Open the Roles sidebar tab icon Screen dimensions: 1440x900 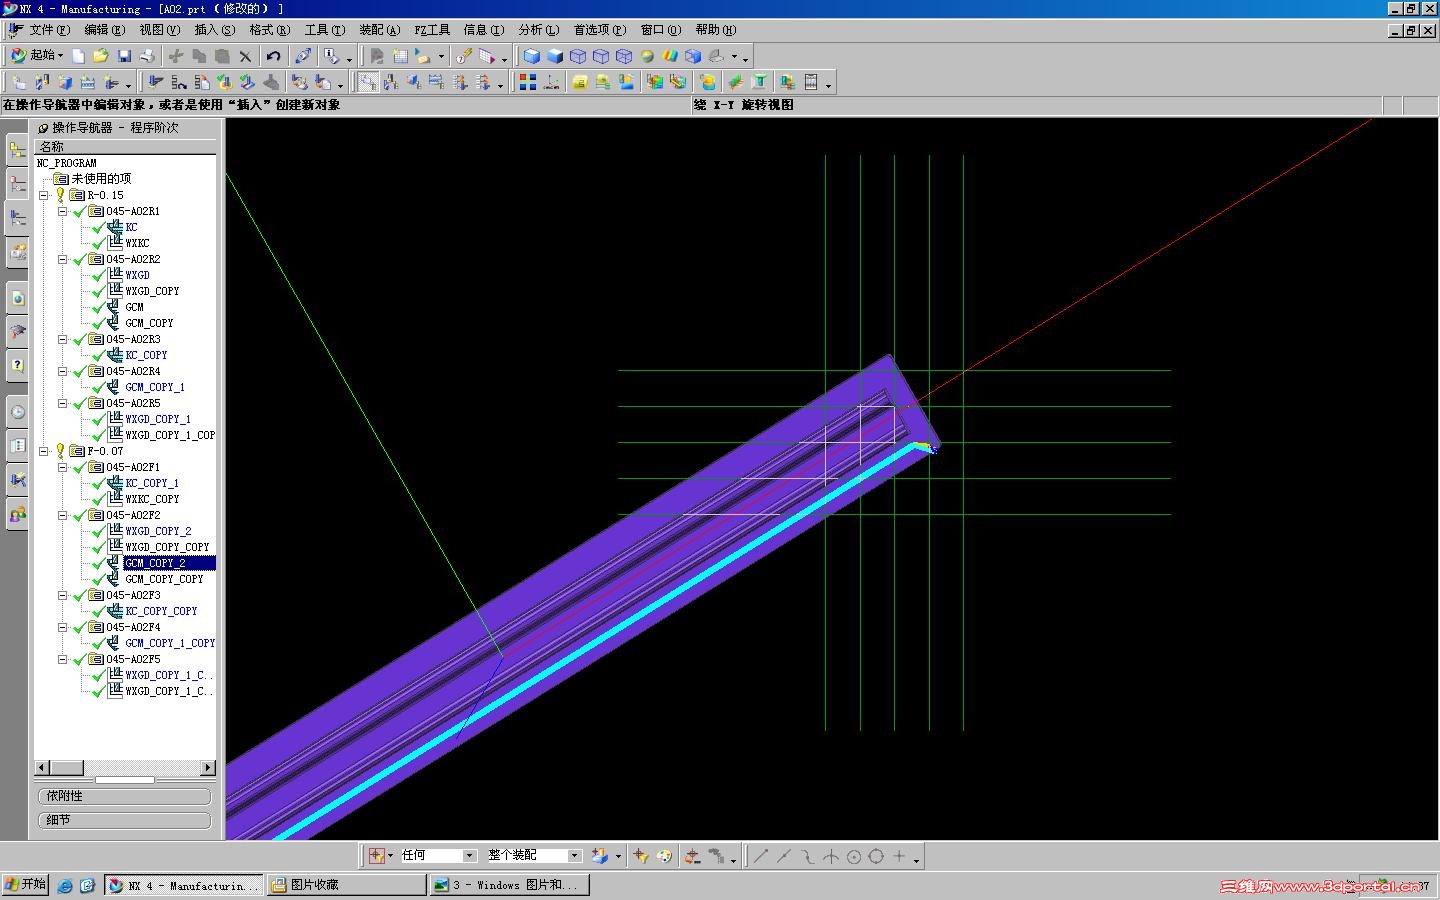pos(18,514)
